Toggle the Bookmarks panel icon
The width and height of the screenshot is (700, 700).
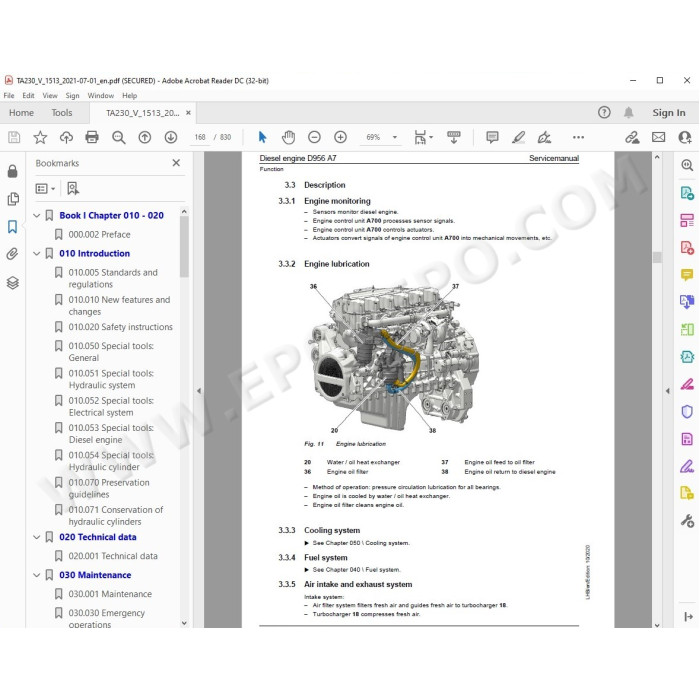pos(12,227)
